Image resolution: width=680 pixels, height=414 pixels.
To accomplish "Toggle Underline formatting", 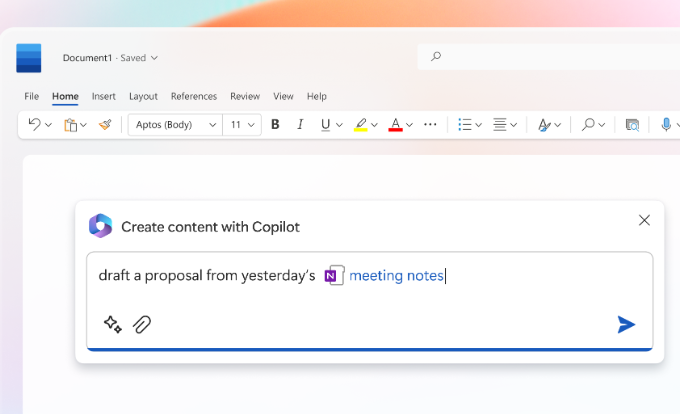I will 325,125.
